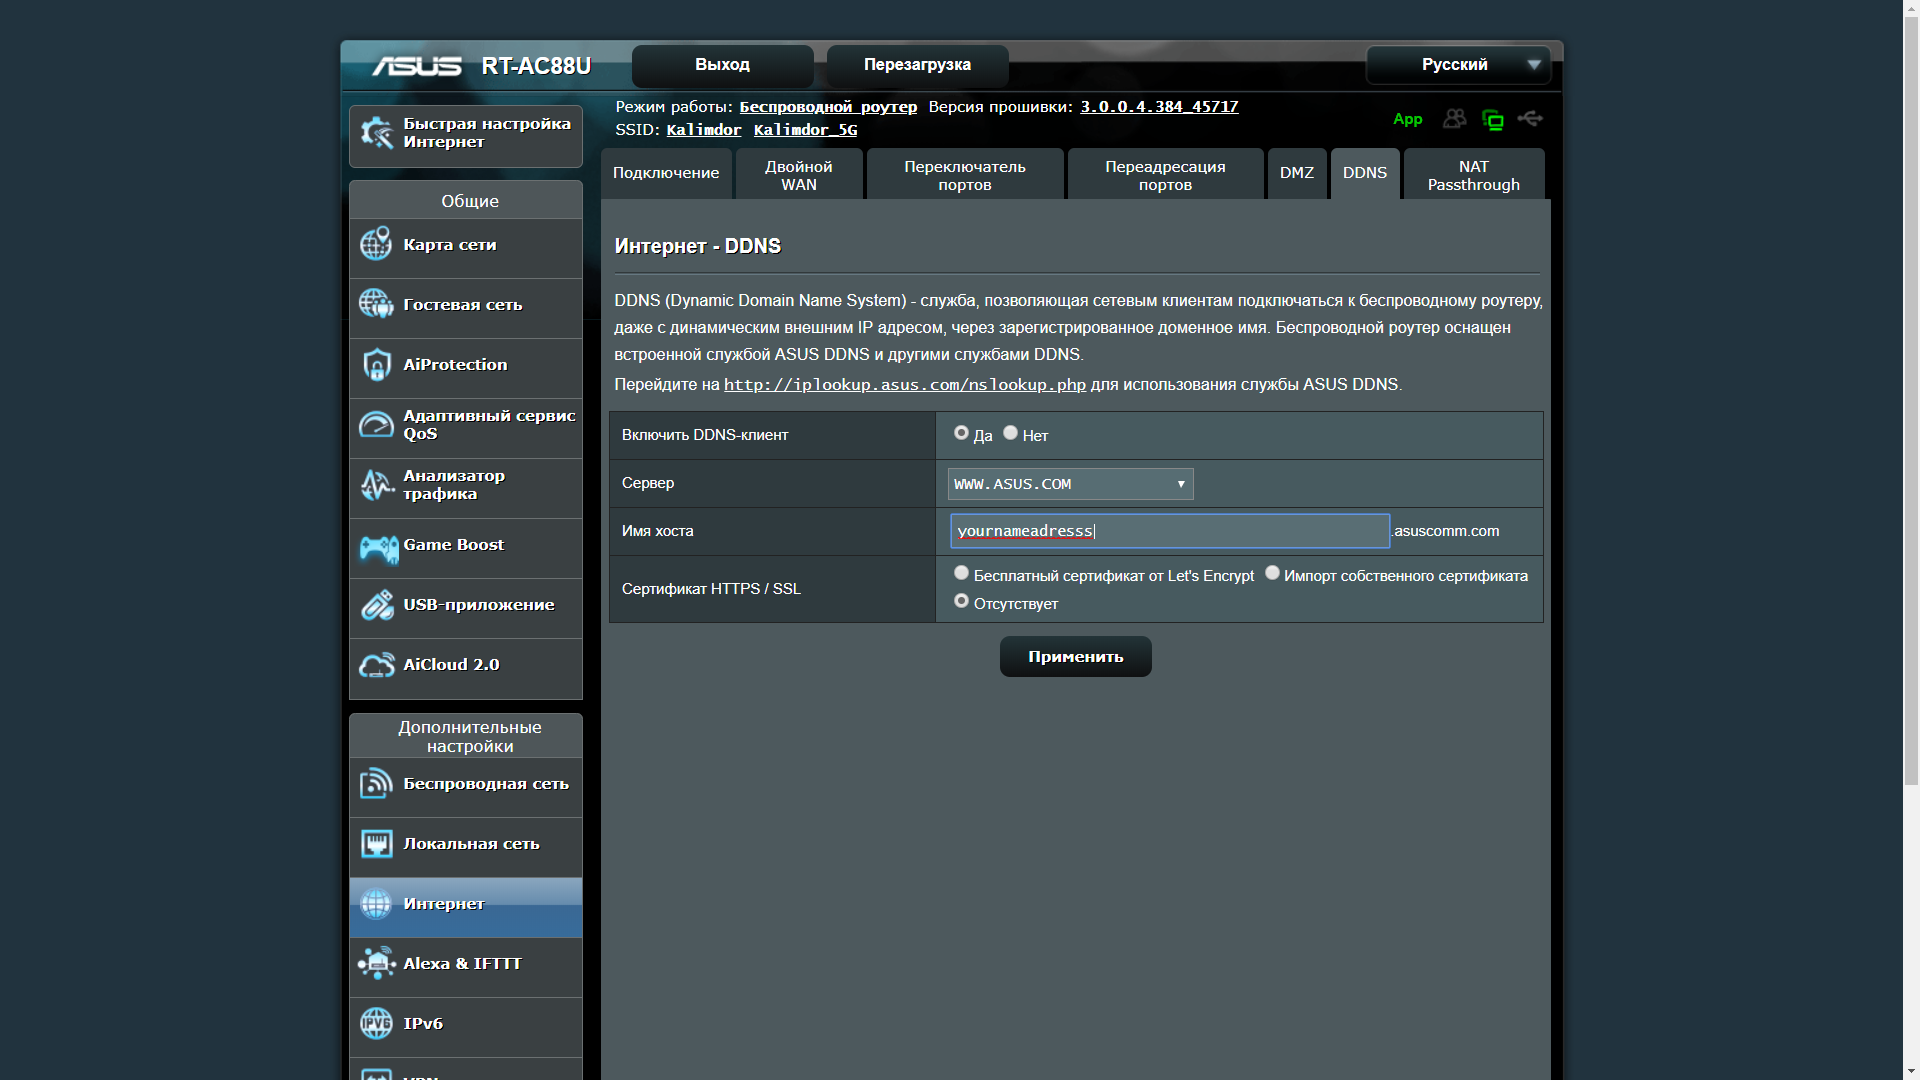Disable DDNS client with Нет radio
1920x1080 pixels.
1010,433
